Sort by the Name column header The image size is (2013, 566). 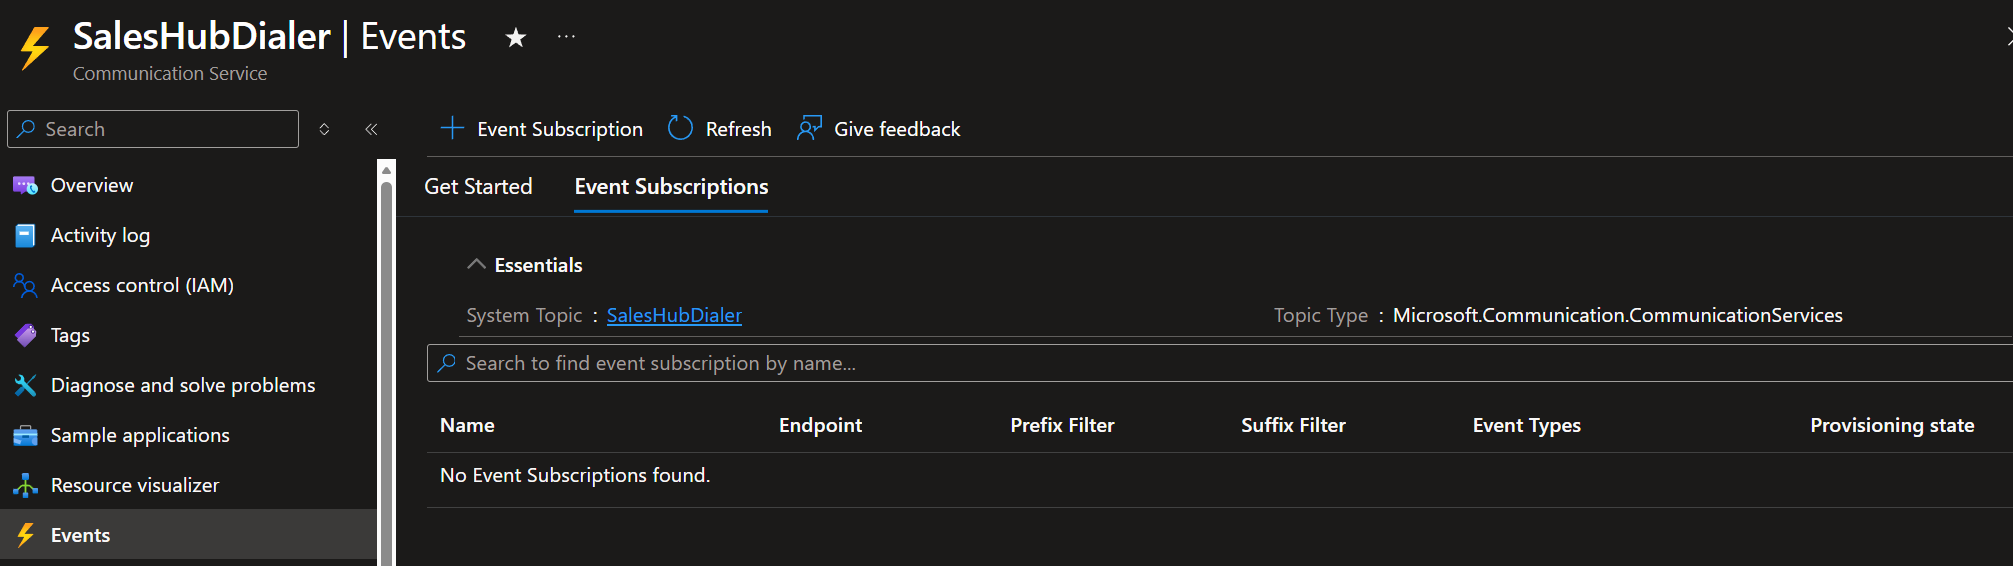(x=467, y=425)
